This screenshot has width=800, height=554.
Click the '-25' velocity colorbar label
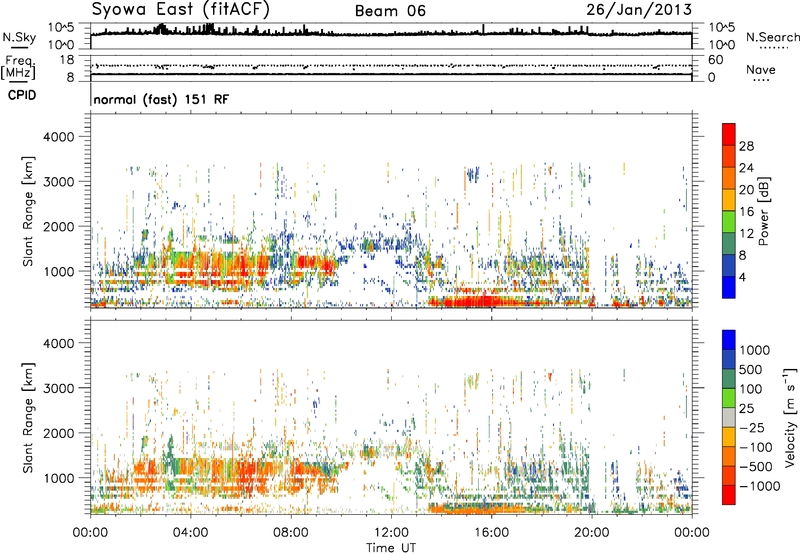tap(752, 428)
